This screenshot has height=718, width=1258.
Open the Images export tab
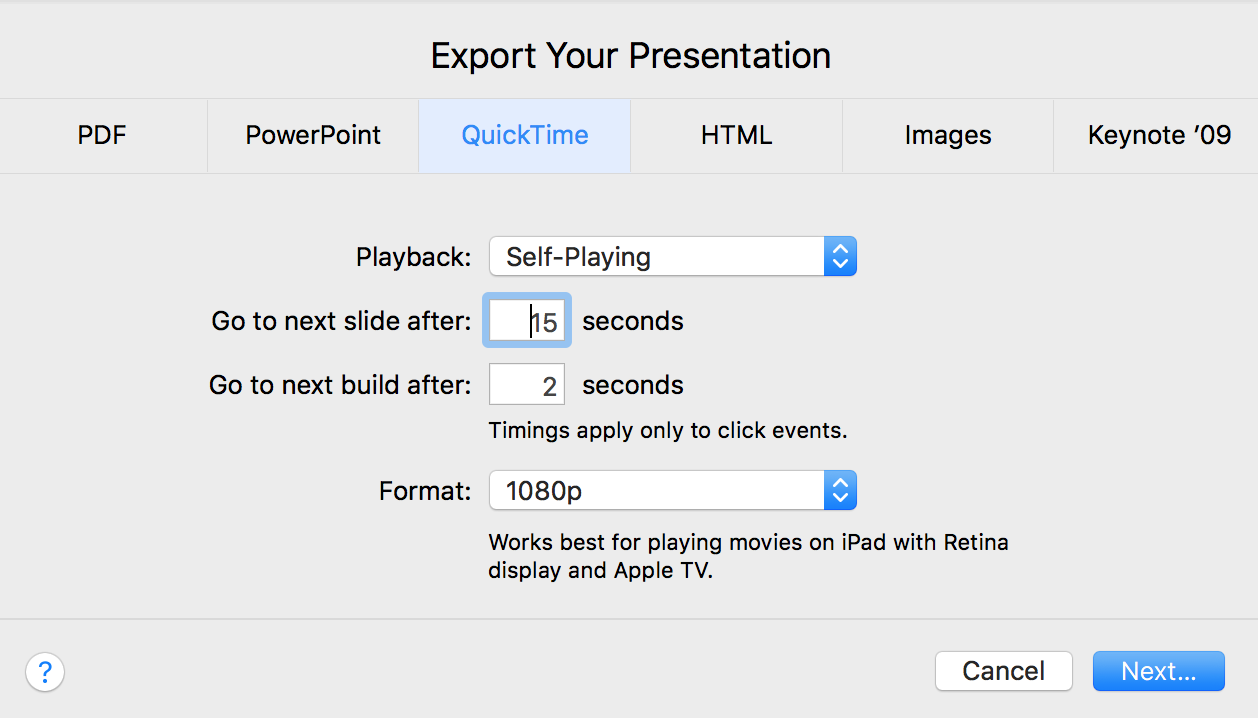point(948,136)
